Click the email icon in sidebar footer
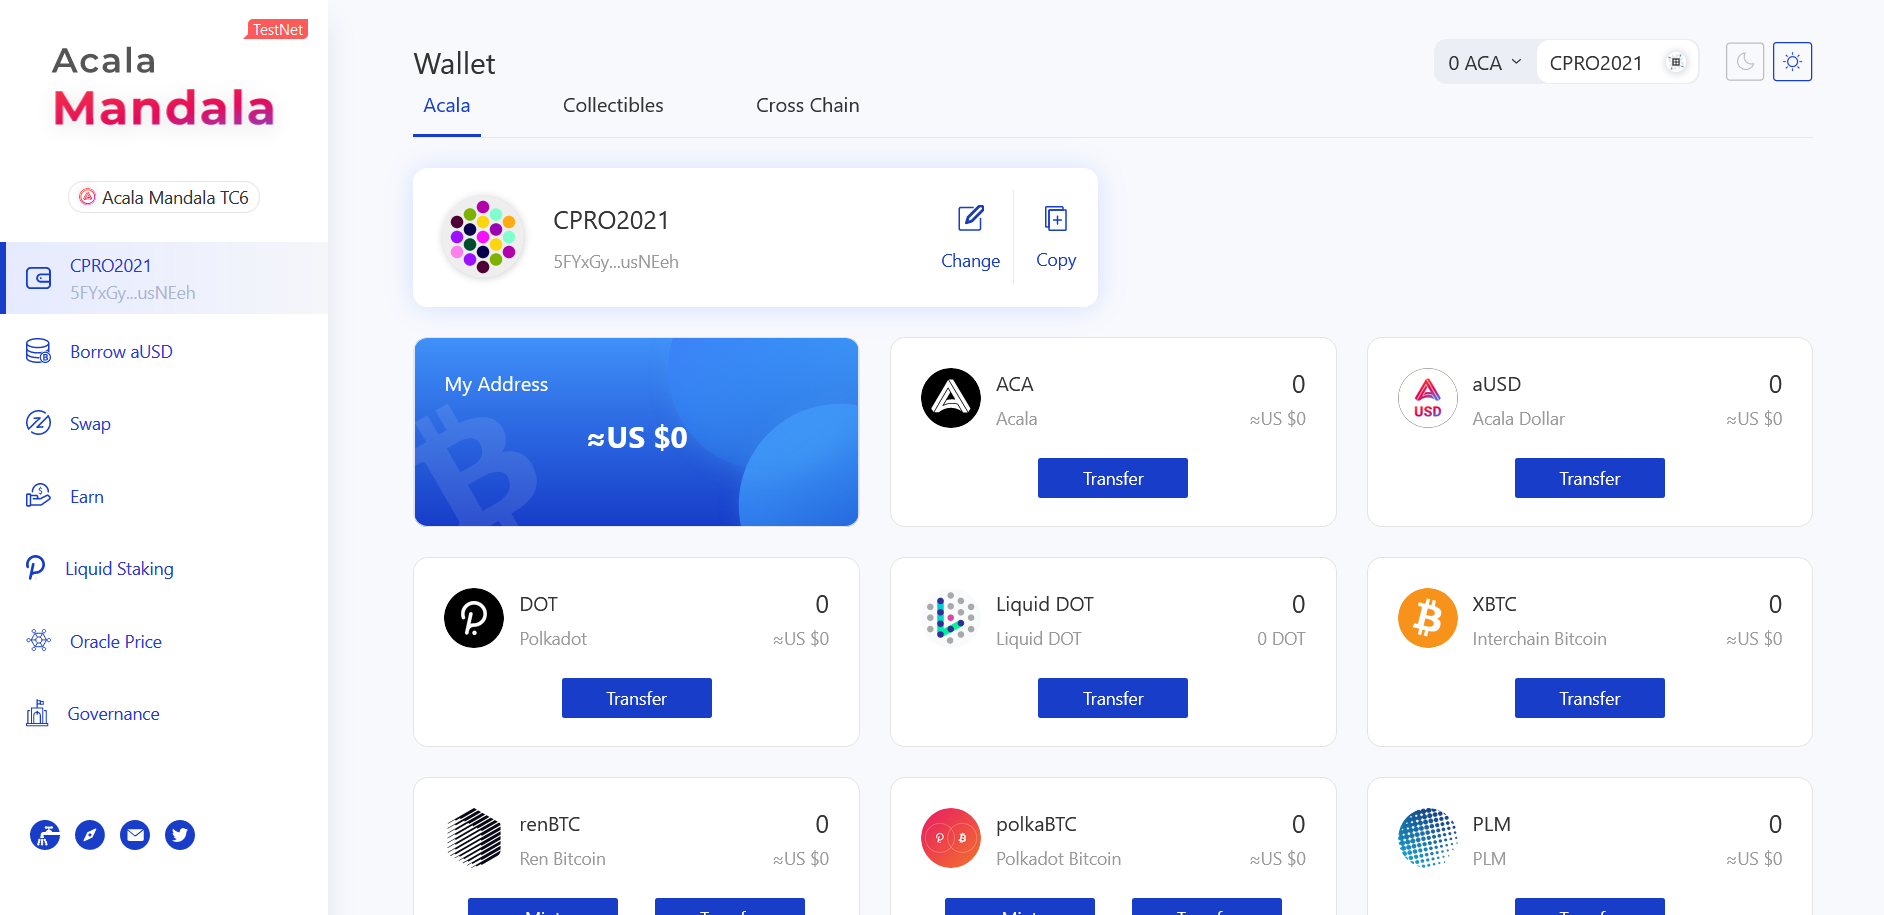Image resolution: width=1884 pixels, height=915 pixels. (135, 835)
